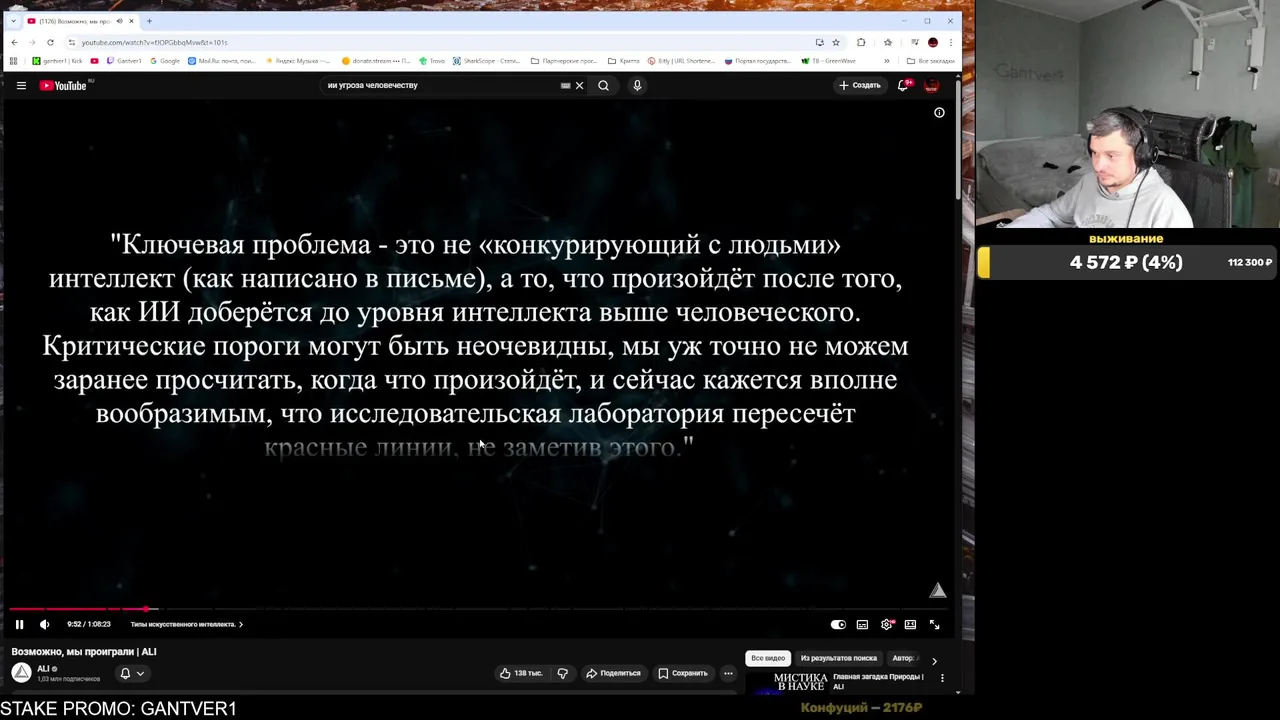The width and height of the screenshot is (1280, 720).
Task: Go to the YouTube home logo
Action: click(x=64, y=85)
